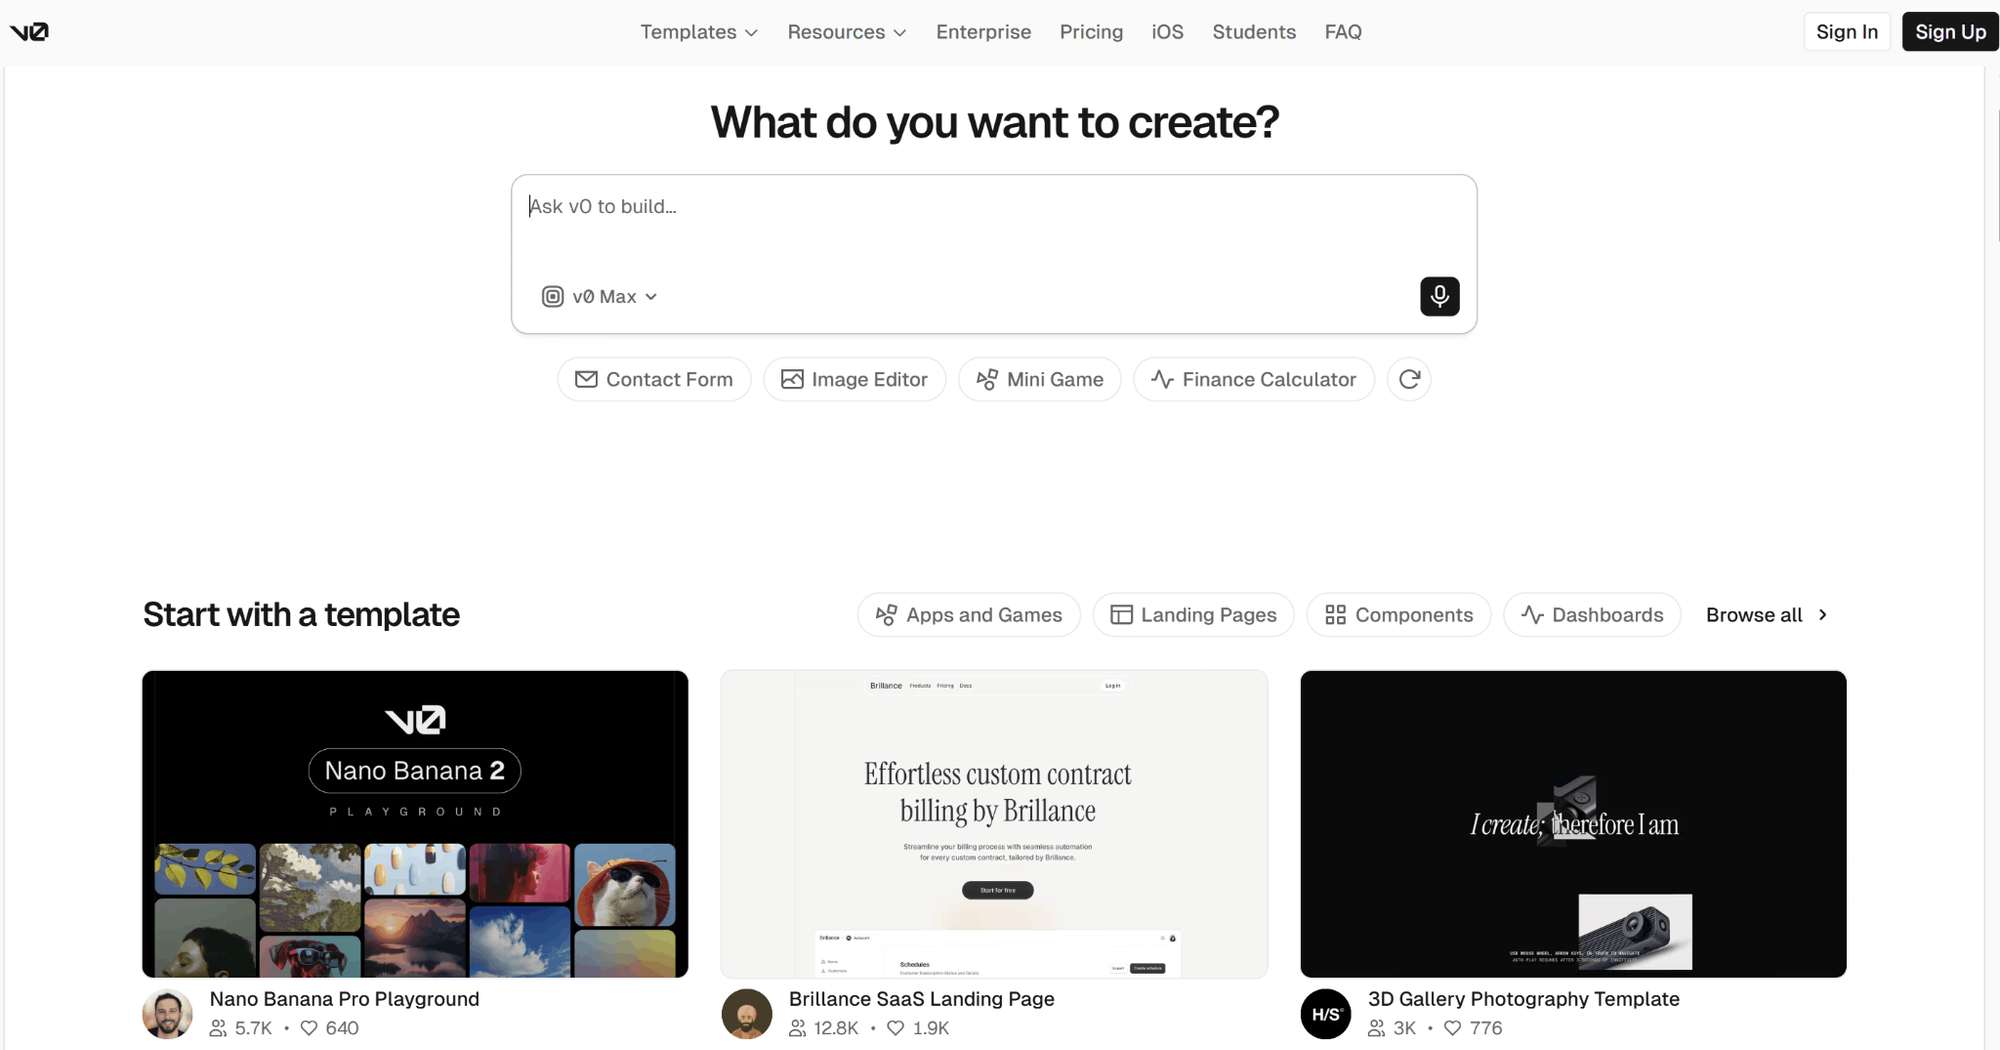This screenshot has height=1050, width=2000.
Task: Open the Nano Banana 2 Playground thumbnail
Action: [415, 824]
